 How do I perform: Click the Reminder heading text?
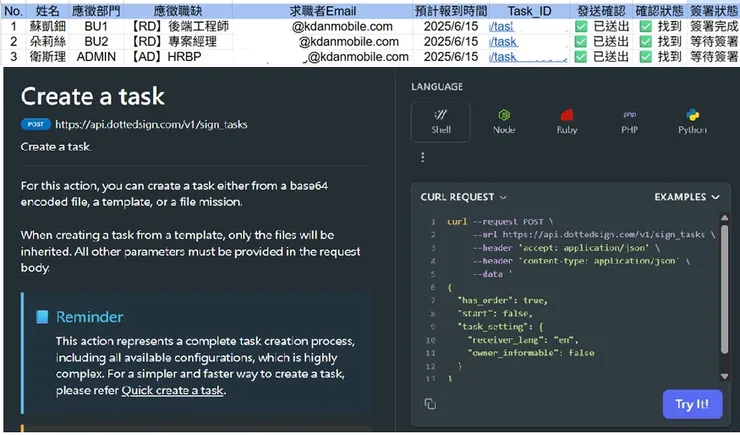90,317
